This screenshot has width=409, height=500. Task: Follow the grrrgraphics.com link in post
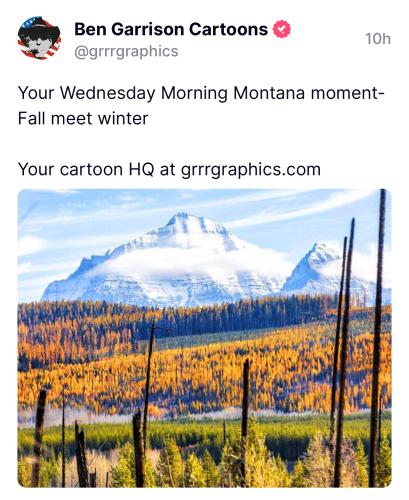coord(251,169)
